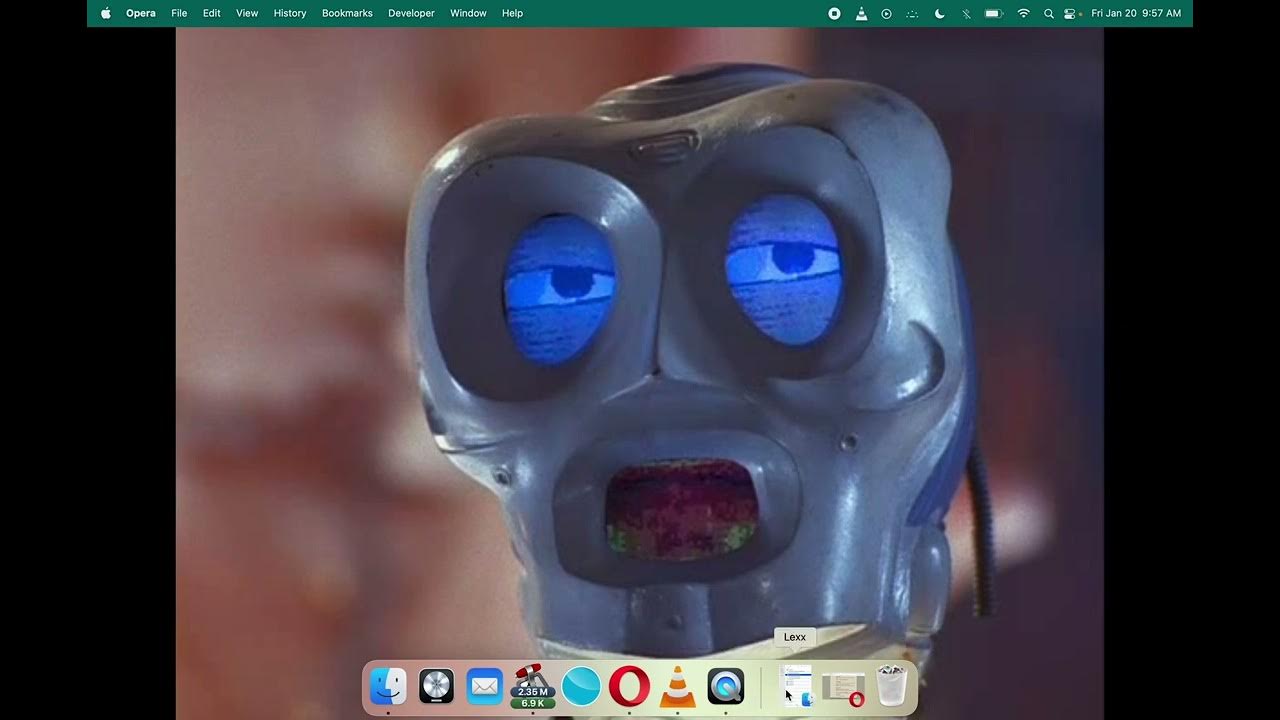Toggle Do Not Disturb moon icon
1280x720 pixels.
coord(939,13)
